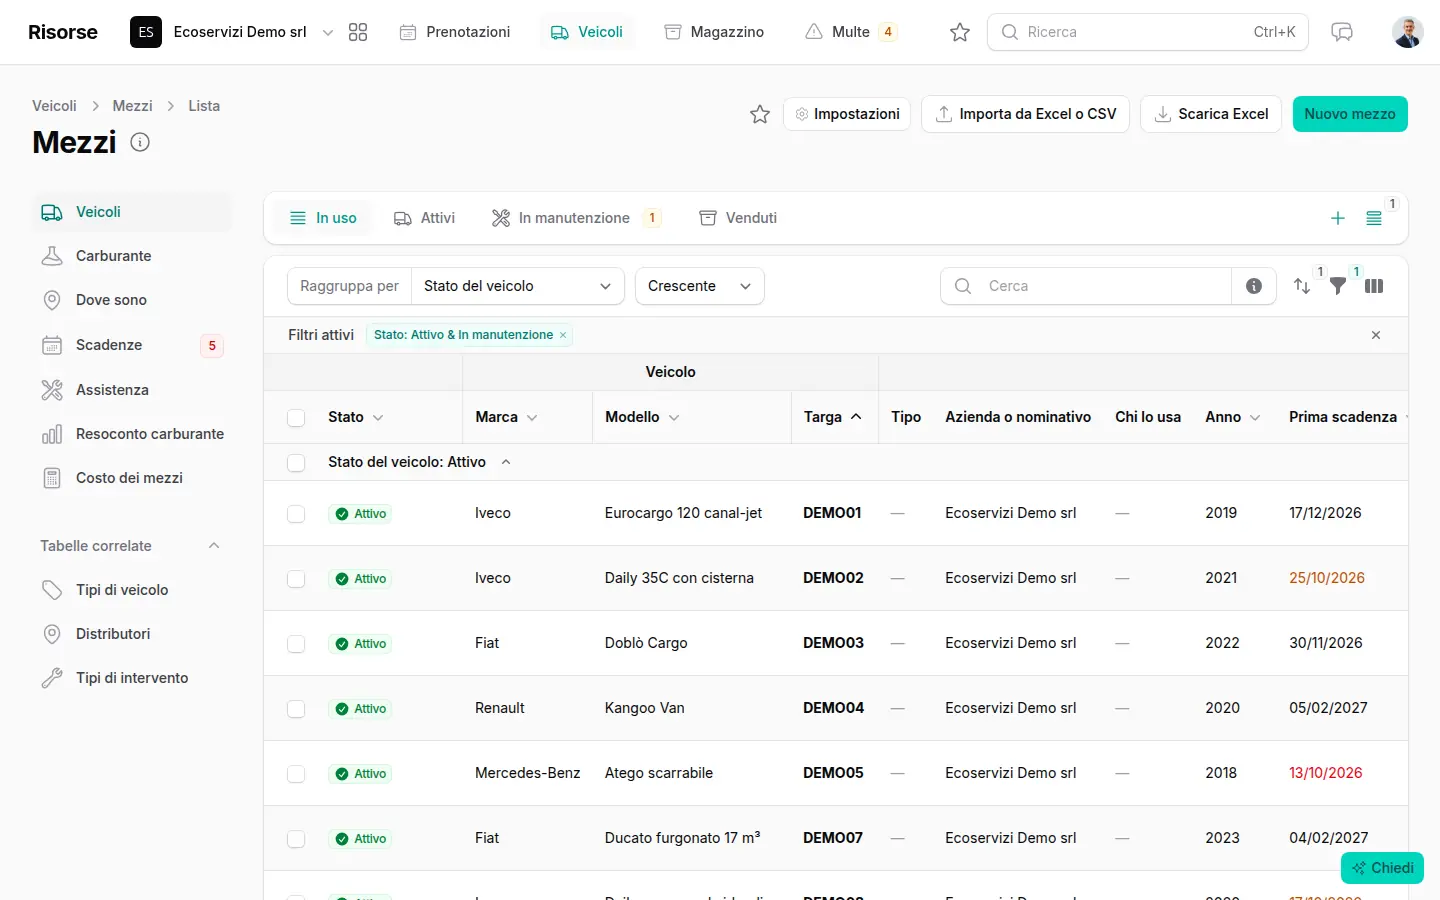Collapse the Tabelle correlate section
Screen dimensions: 1440x900
pos(214,546)
